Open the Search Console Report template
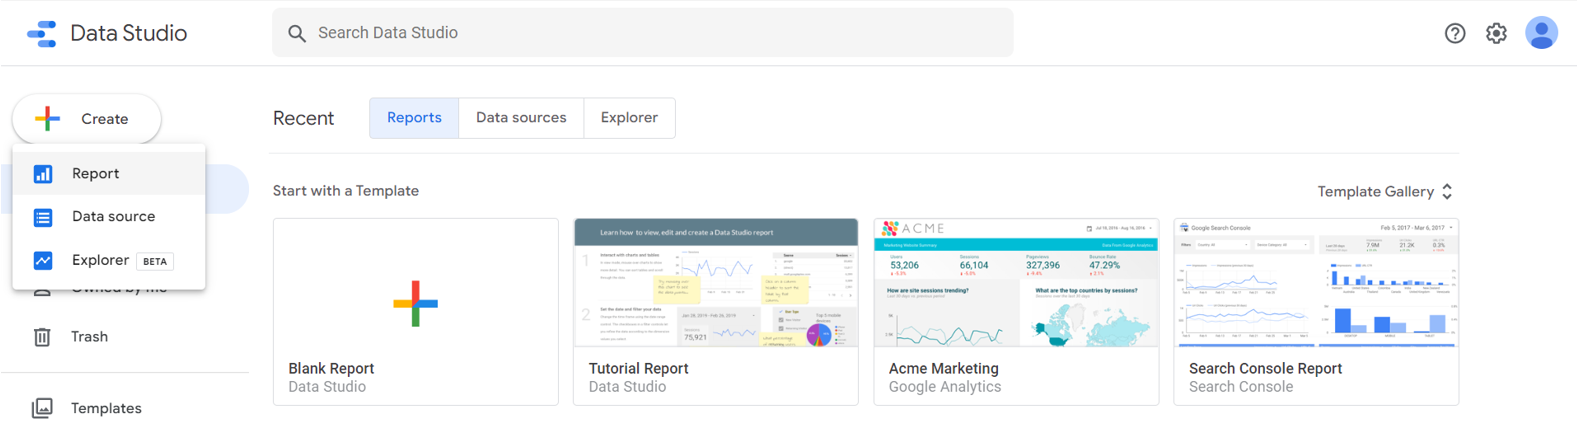The image size is (1577, 442). tap(1315, 311)
